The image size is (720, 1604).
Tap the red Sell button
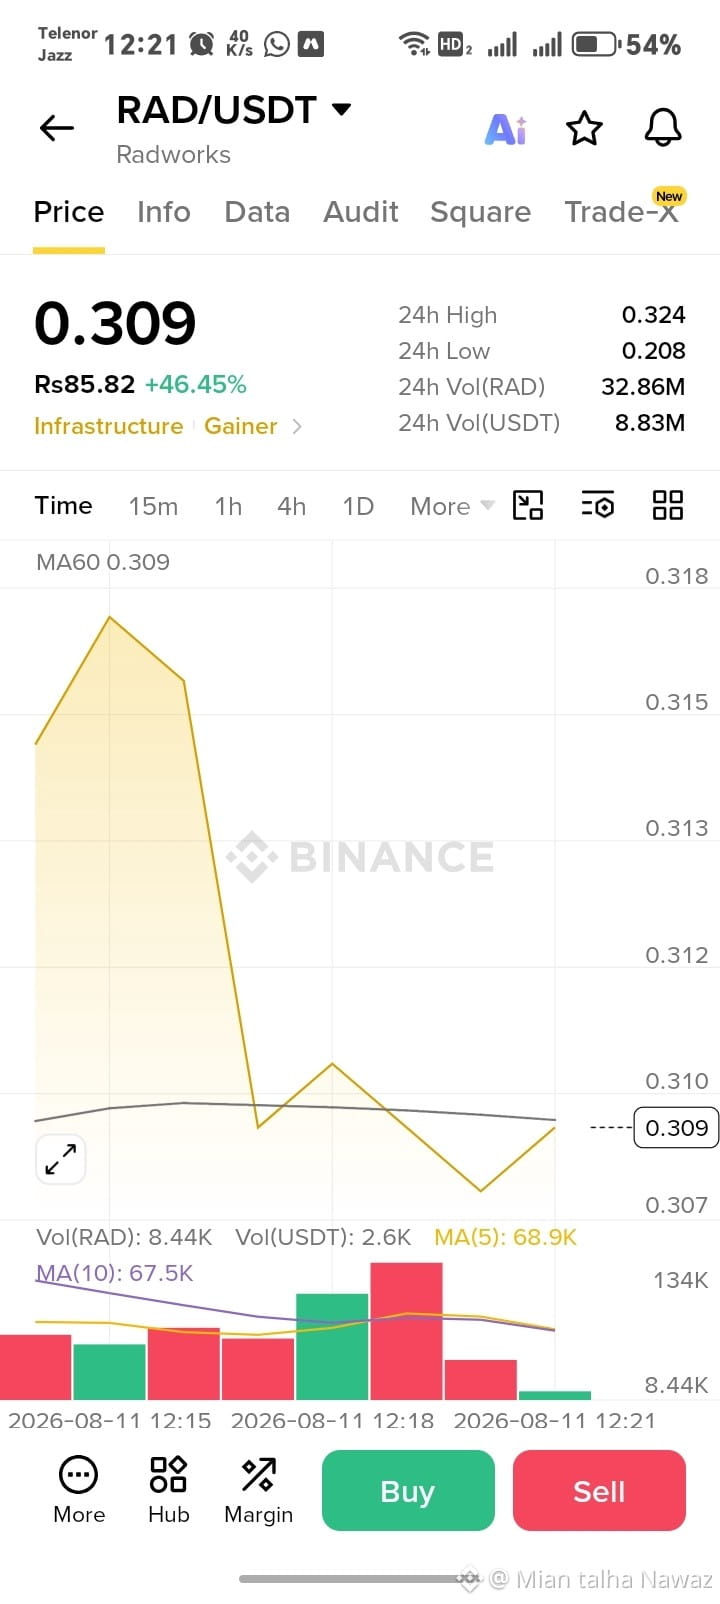(599, 1490)
